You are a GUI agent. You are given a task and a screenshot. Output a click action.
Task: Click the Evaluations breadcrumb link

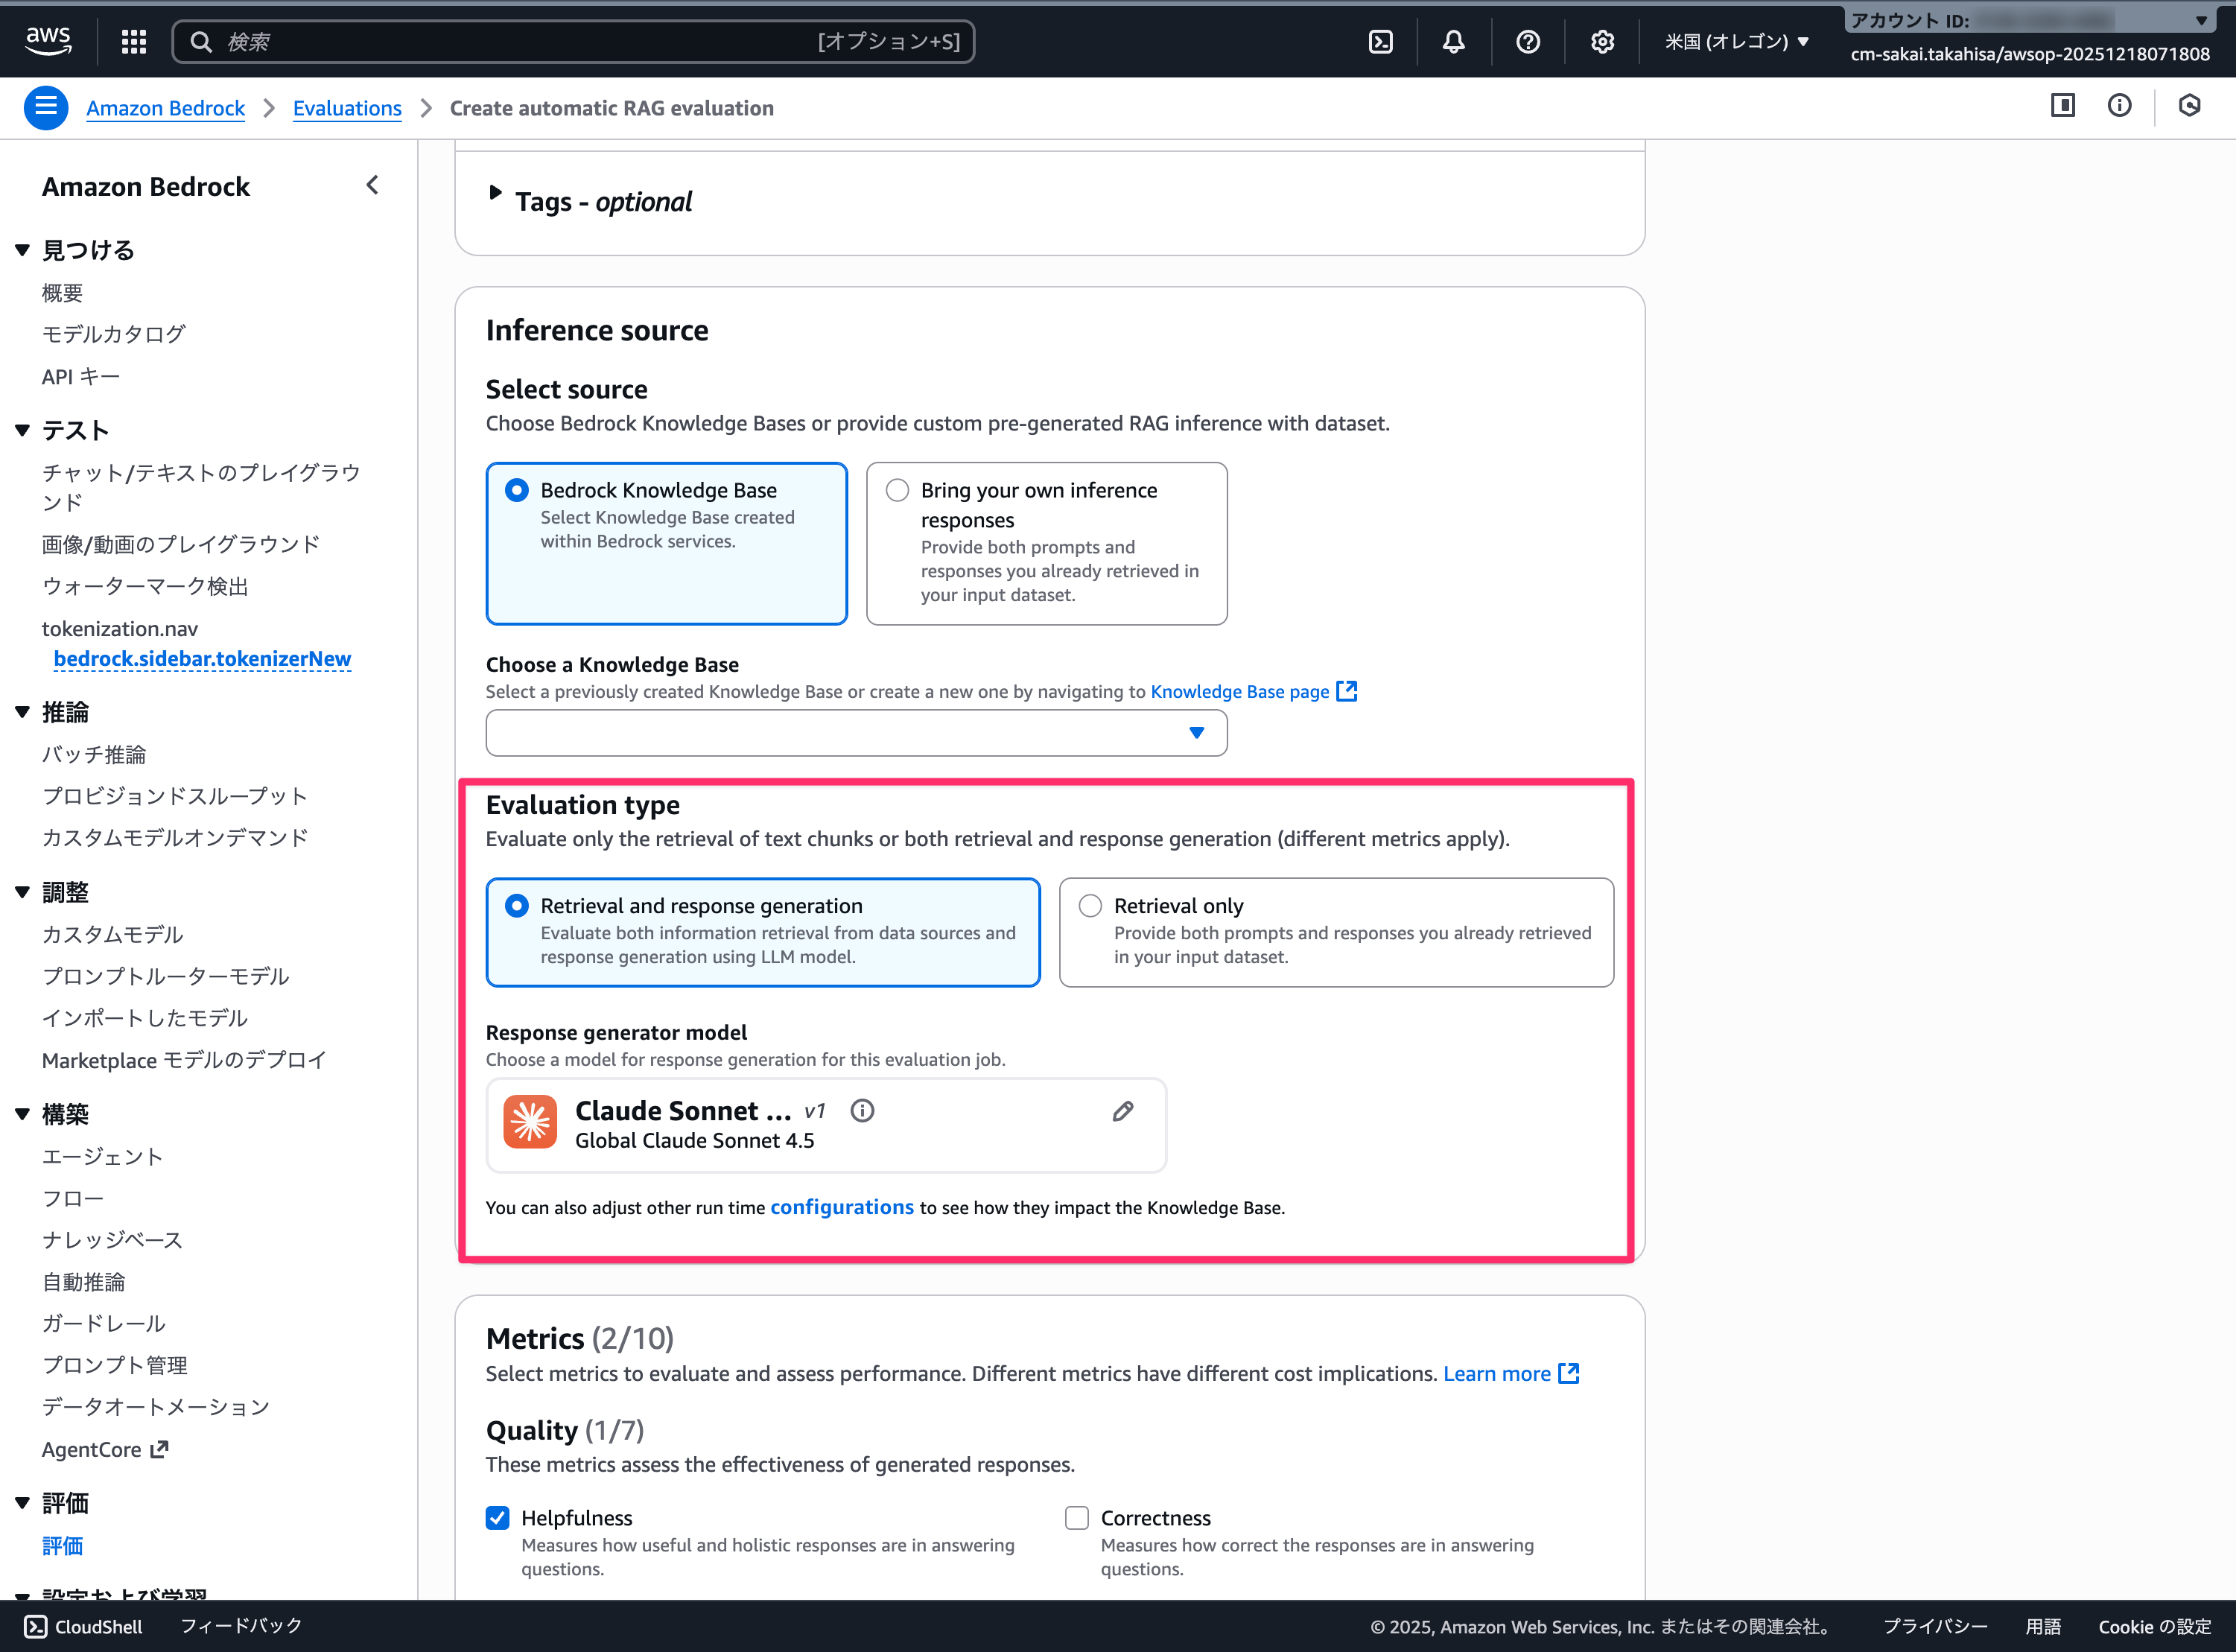347,108
